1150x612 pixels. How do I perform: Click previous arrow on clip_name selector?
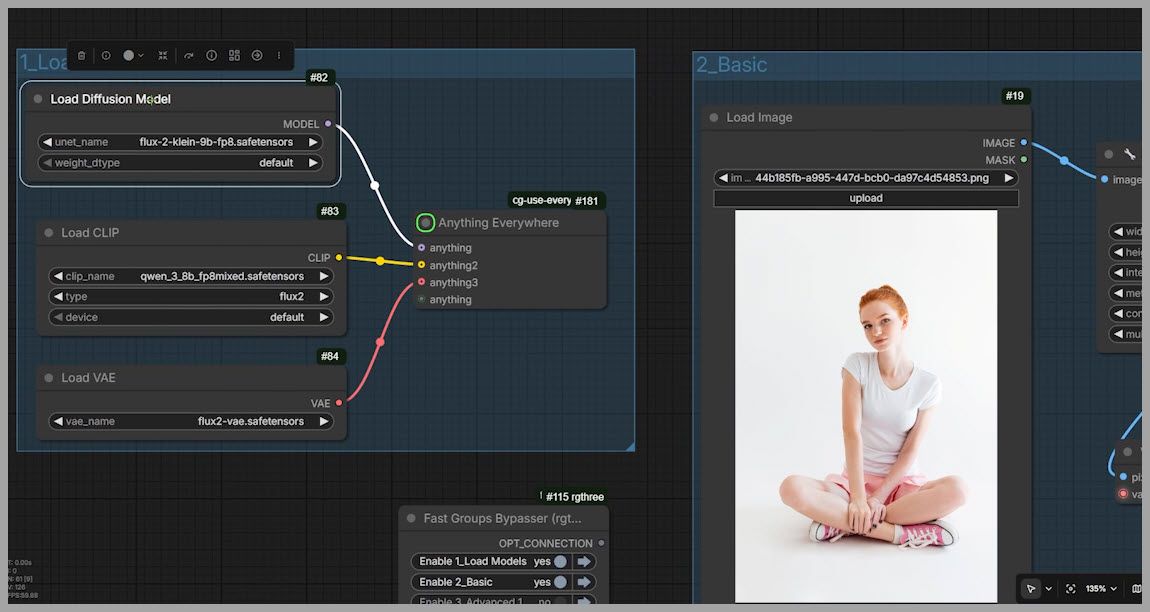58,277
